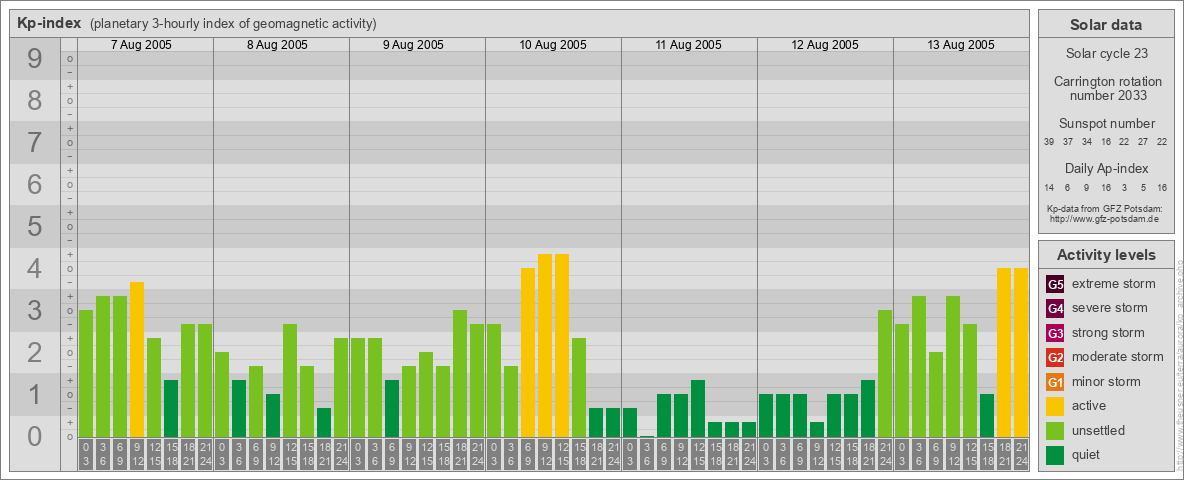Click the unsettled legend label text
1184x480 pixels.
(x=1098, y=431)
